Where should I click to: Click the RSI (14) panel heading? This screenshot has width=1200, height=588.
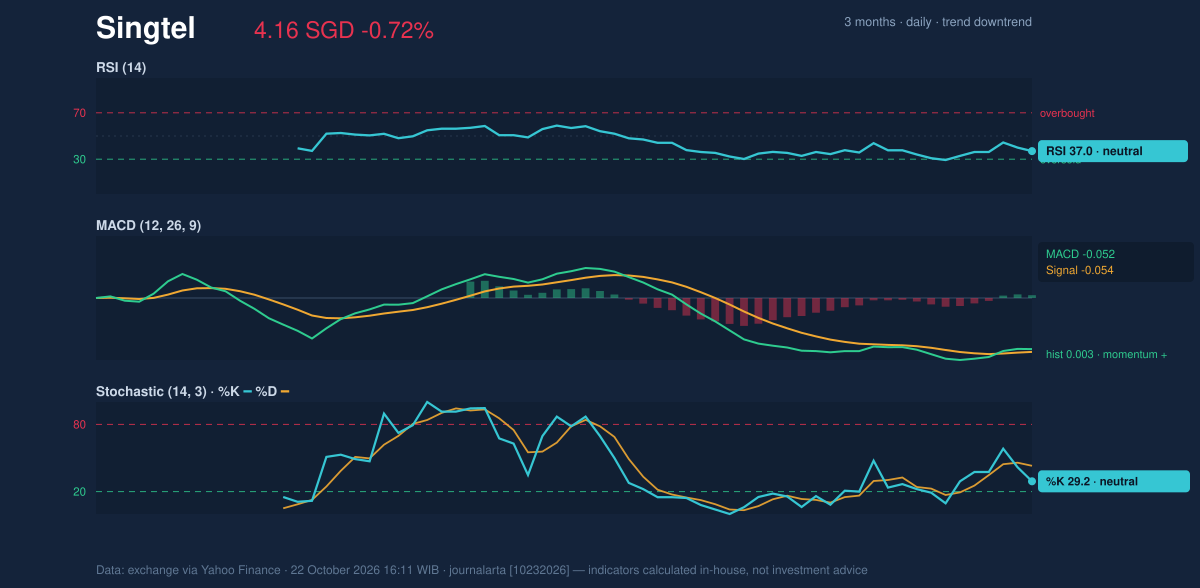(x=121, y=68)
